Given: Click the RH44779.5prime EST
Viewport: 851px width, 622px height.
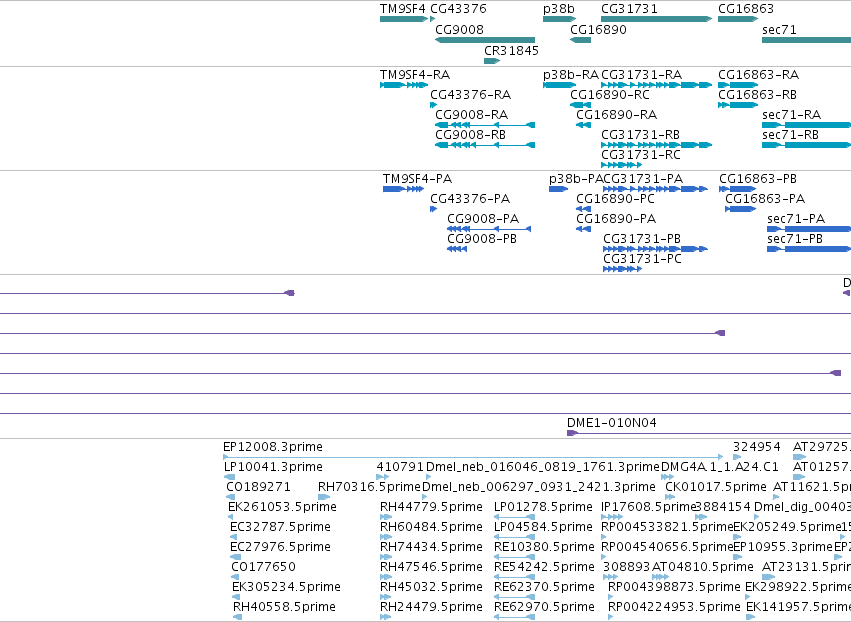Looking at the screenshot, I should pyautogui.click(x=385, y=517).
